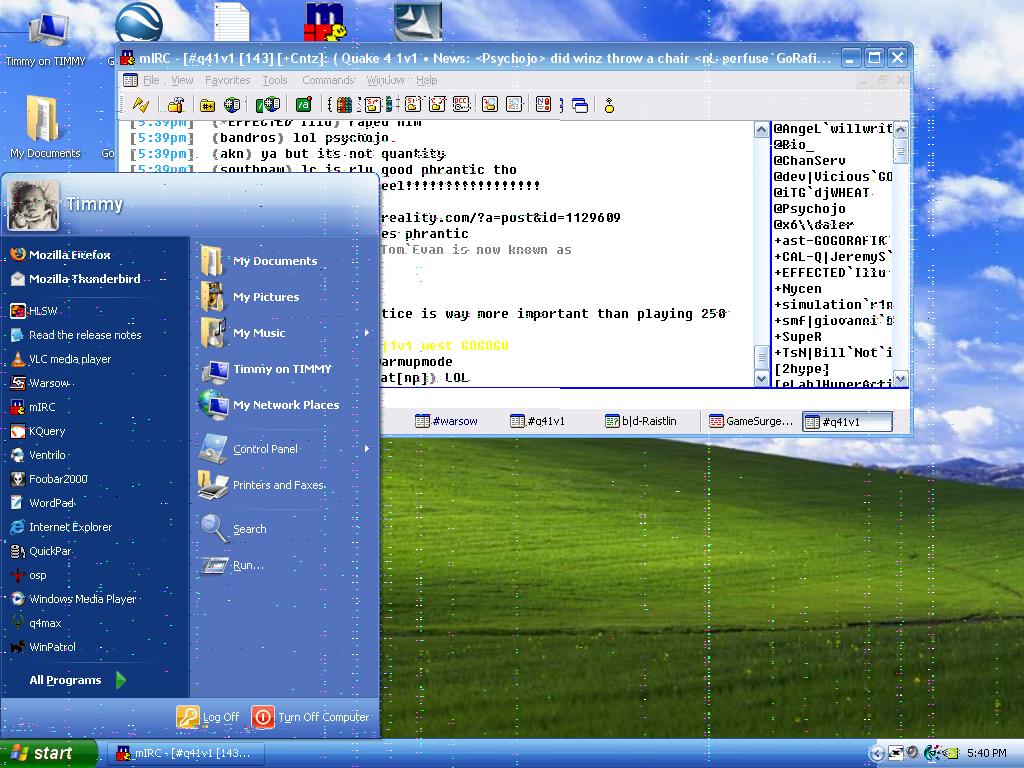Click Scripts Editor toolbar icon
This screenshot has width=1024, height=768.
pos(304,104)
